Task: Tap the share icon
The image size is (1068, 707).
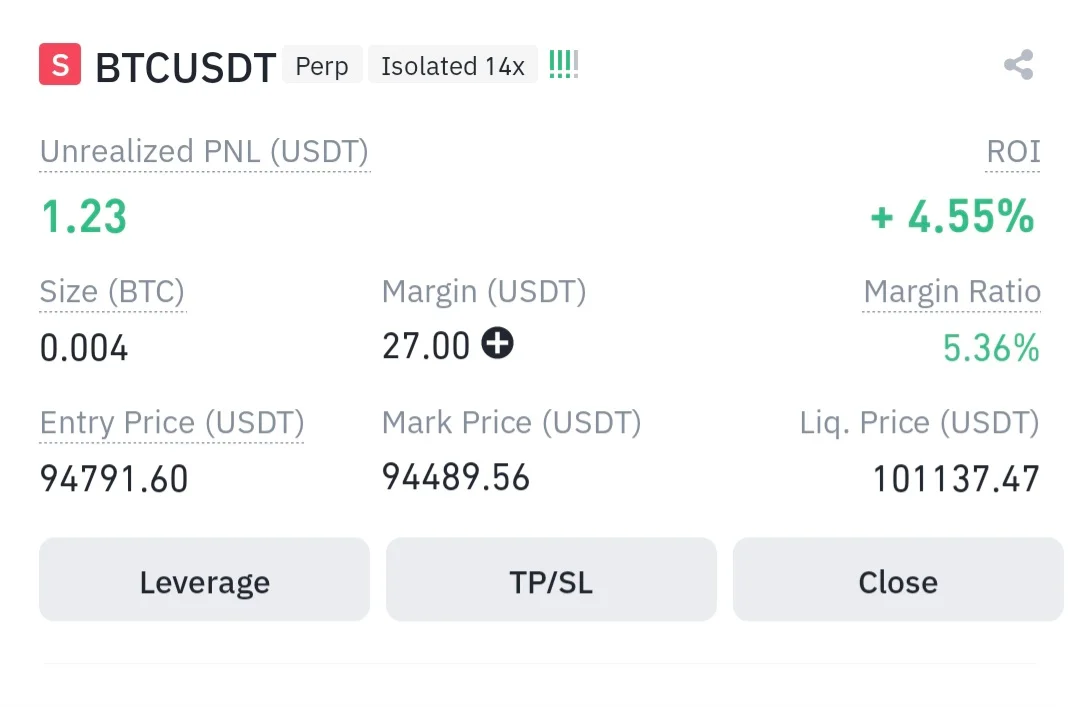Action: click(1018, 66)
